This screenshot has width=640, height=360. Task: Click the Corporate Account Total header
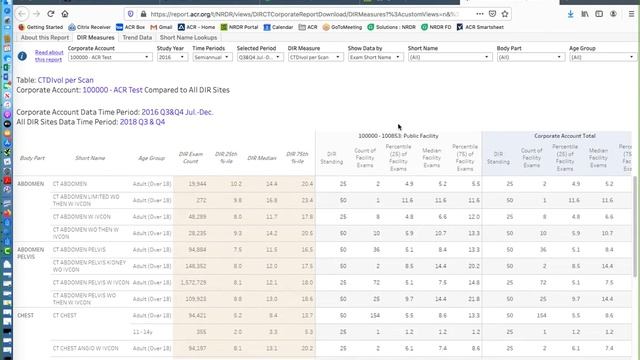[565, 136]
